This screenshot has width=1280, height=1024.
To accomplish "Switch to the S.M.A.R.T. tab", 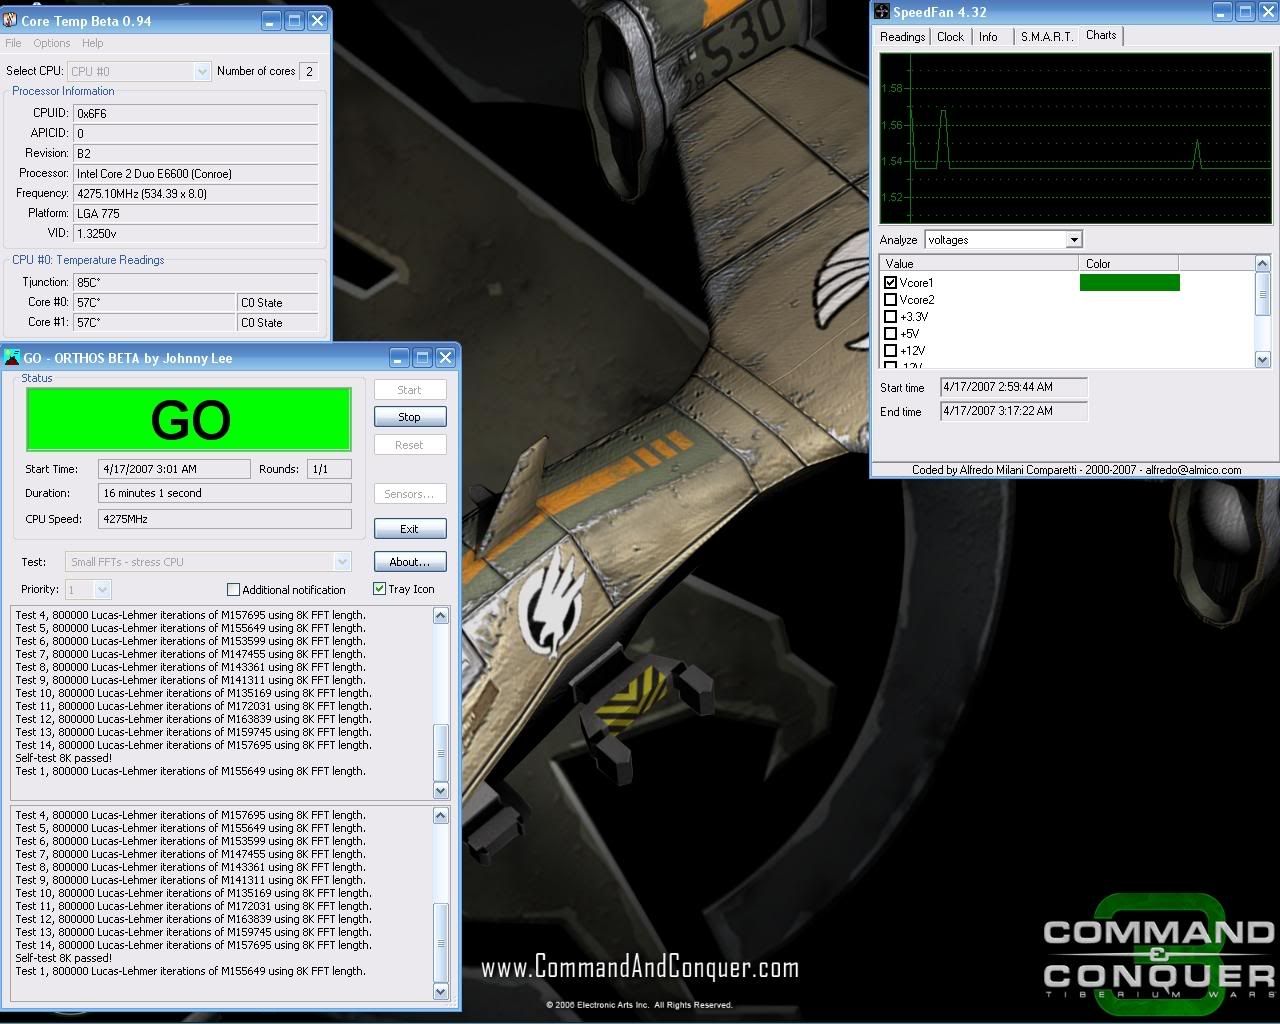I will (1046, 37).
